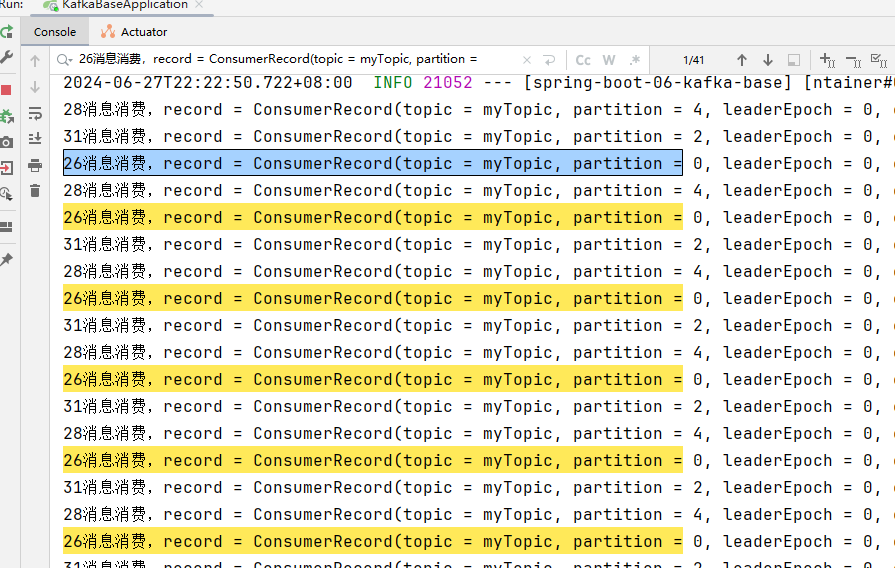Screen dimensions: 895x568
Task: Select the KafkaBaseApplication run tab
Action: (124, 5)
